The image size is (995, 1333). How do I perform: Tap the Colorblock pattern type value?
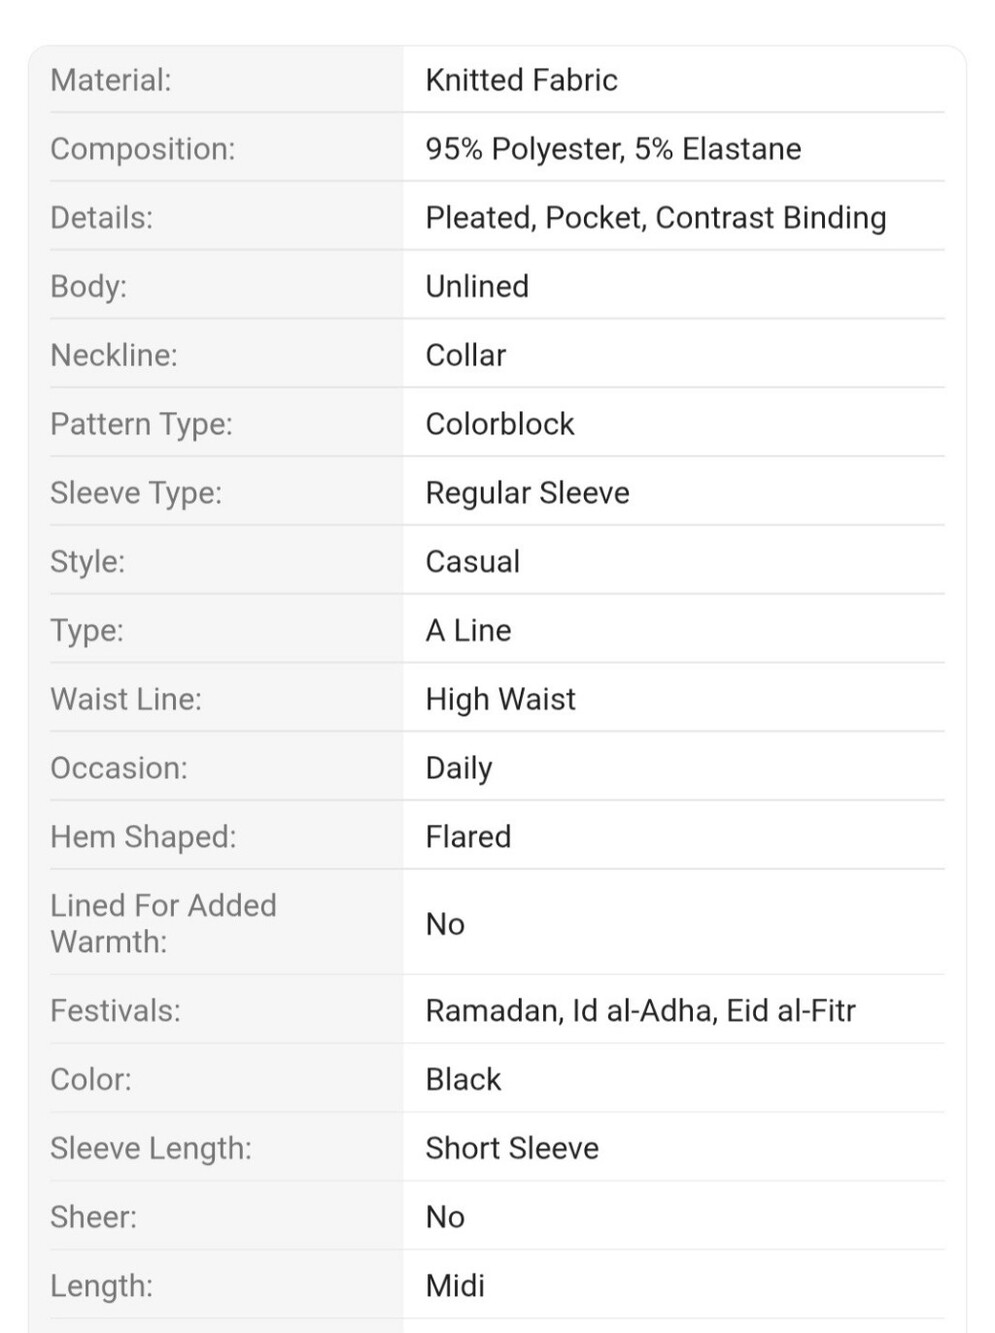coord(500,424)
